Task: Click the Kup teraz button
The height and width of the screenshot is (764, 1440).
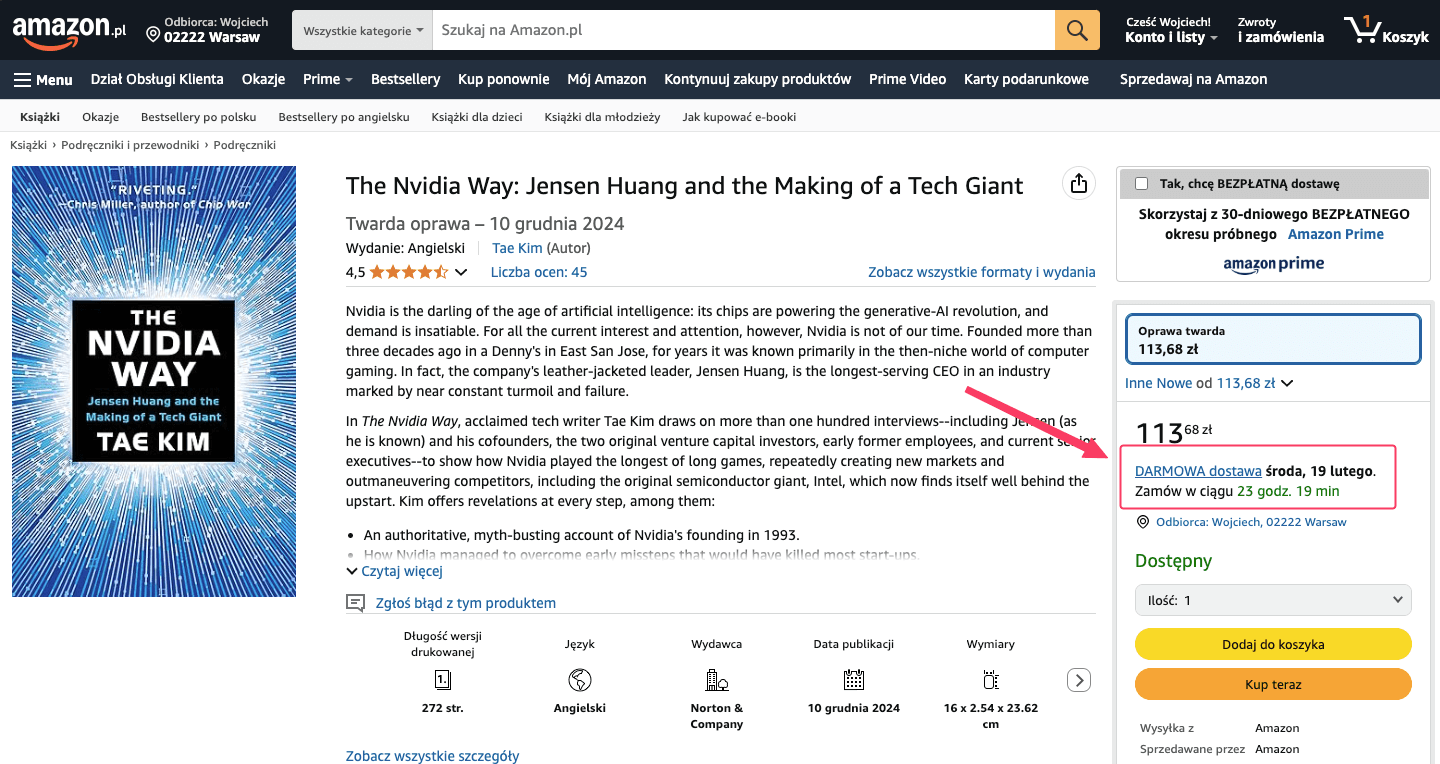Action: coord(1272,685)
